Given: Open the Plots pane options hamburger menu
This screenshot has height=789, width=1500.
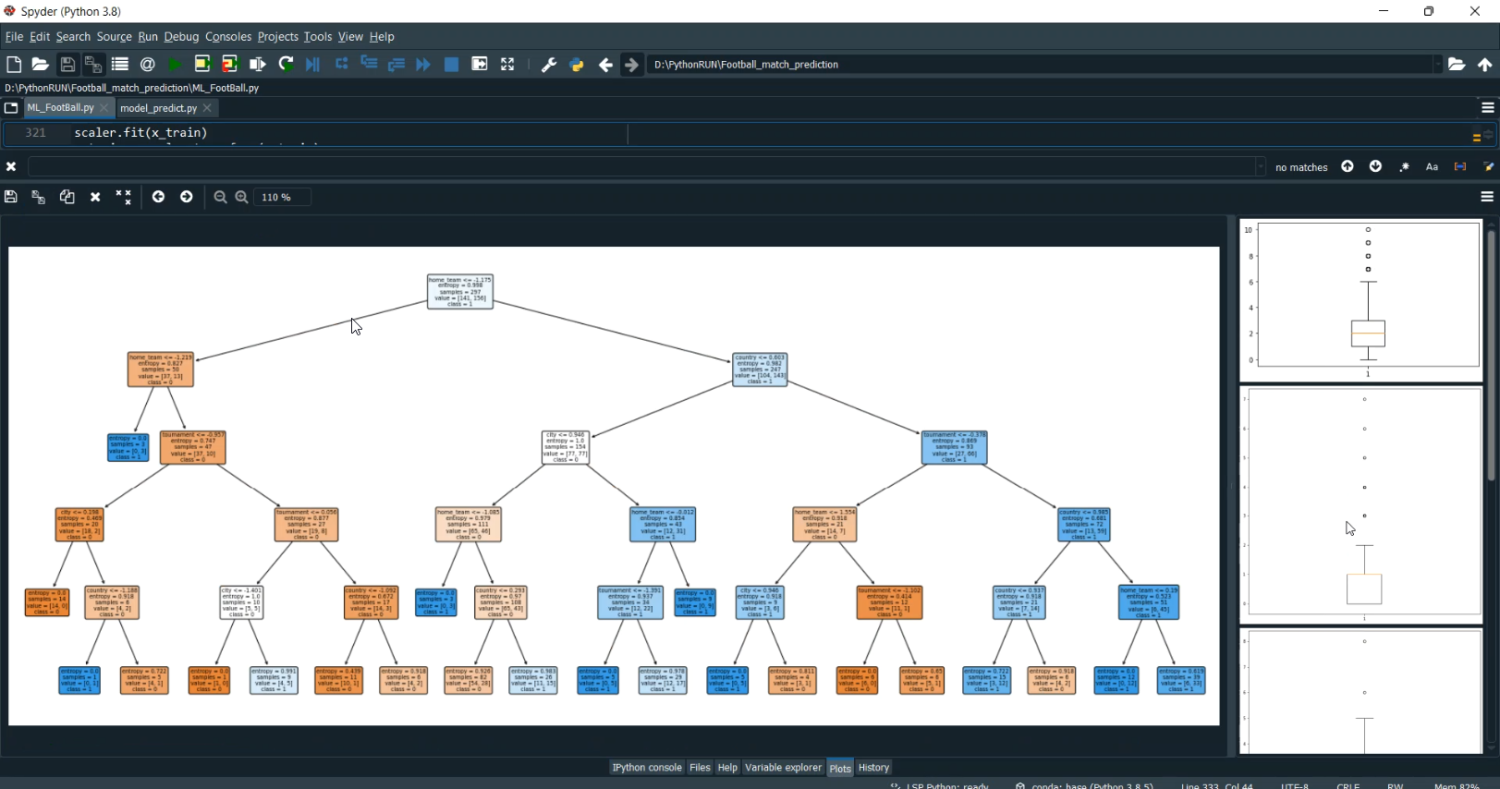Looking at the screenshot, I should [x=1487, y=197].
